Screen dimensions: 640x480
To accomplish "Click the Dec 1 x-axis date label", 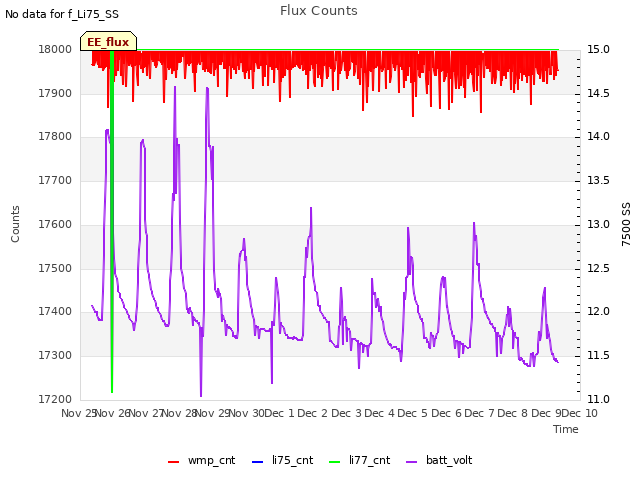I will pyautogui.click(x=280, y=413).
